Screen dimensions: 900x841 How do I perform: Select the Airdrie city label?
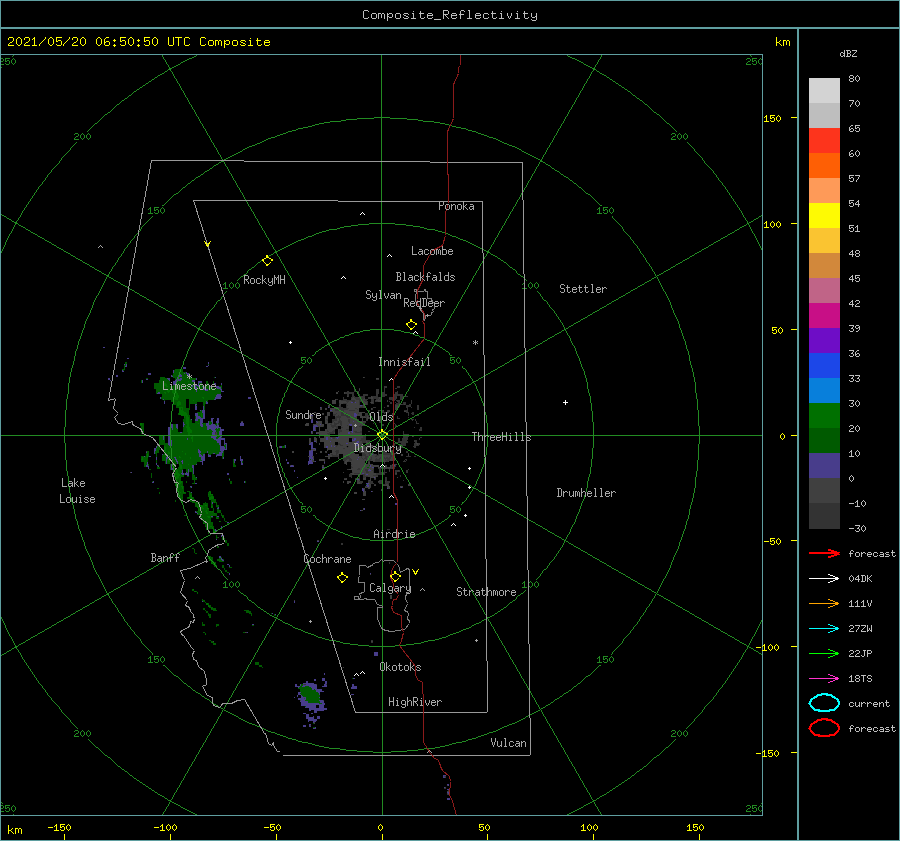pos(394,534)
